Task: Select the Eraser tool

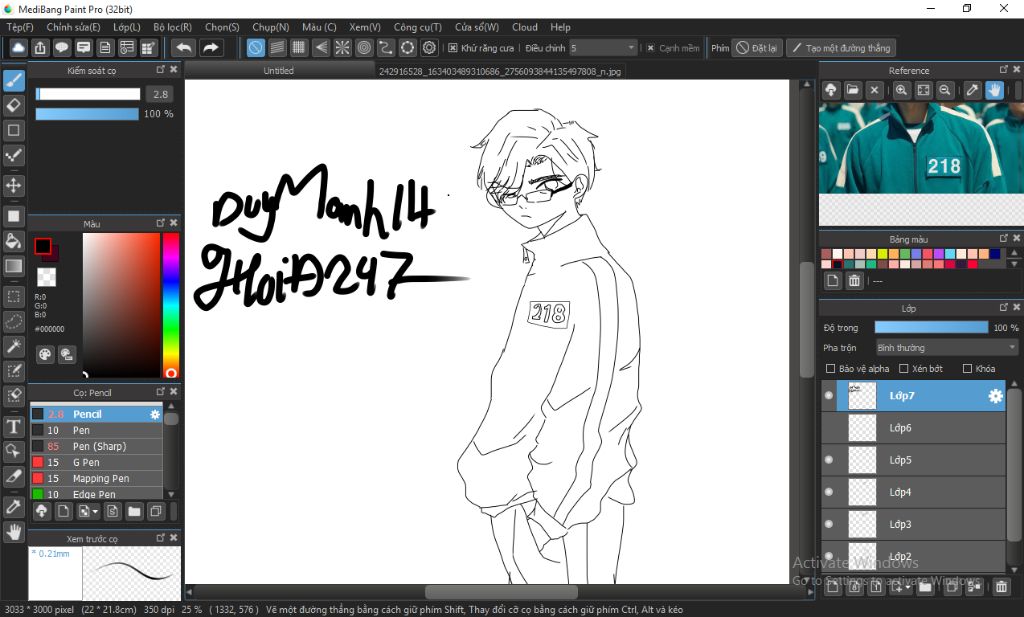Action: 14,105
